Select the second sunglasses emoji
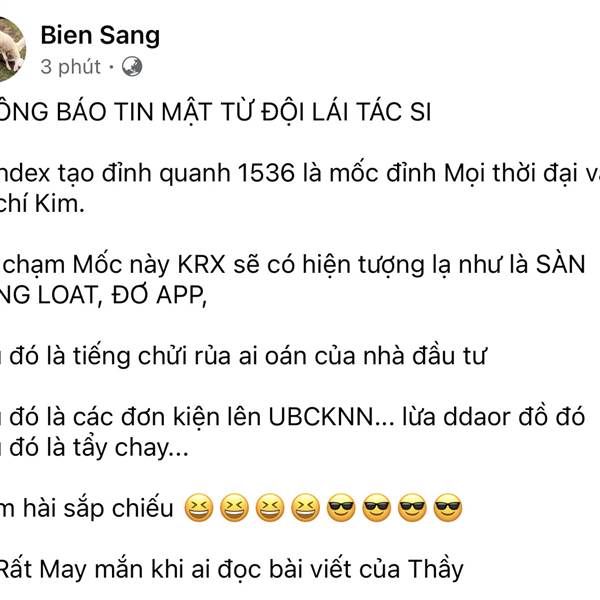 click(377, 508)
